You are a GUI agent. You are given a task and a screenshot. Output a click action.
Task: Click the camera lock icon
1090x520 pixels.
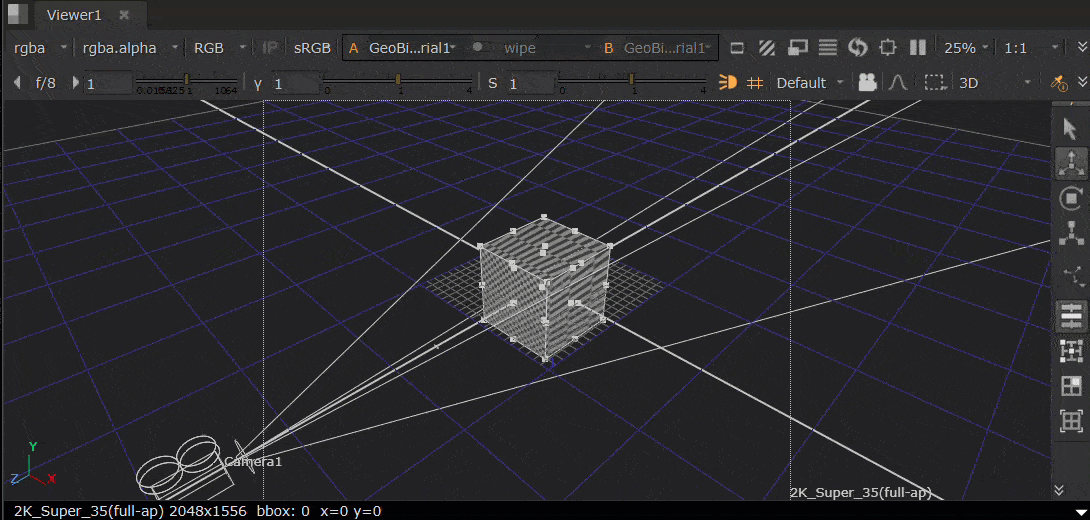point(868,82)
